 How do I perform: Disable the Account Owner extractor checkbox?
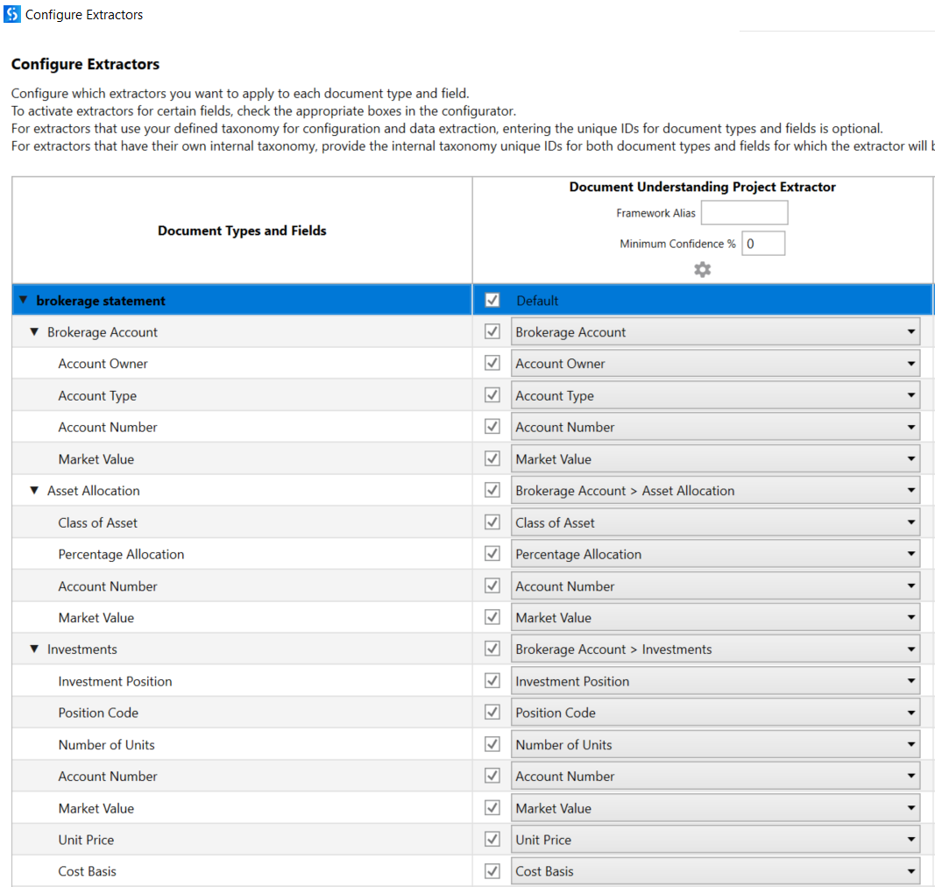[x=491, y=362]
